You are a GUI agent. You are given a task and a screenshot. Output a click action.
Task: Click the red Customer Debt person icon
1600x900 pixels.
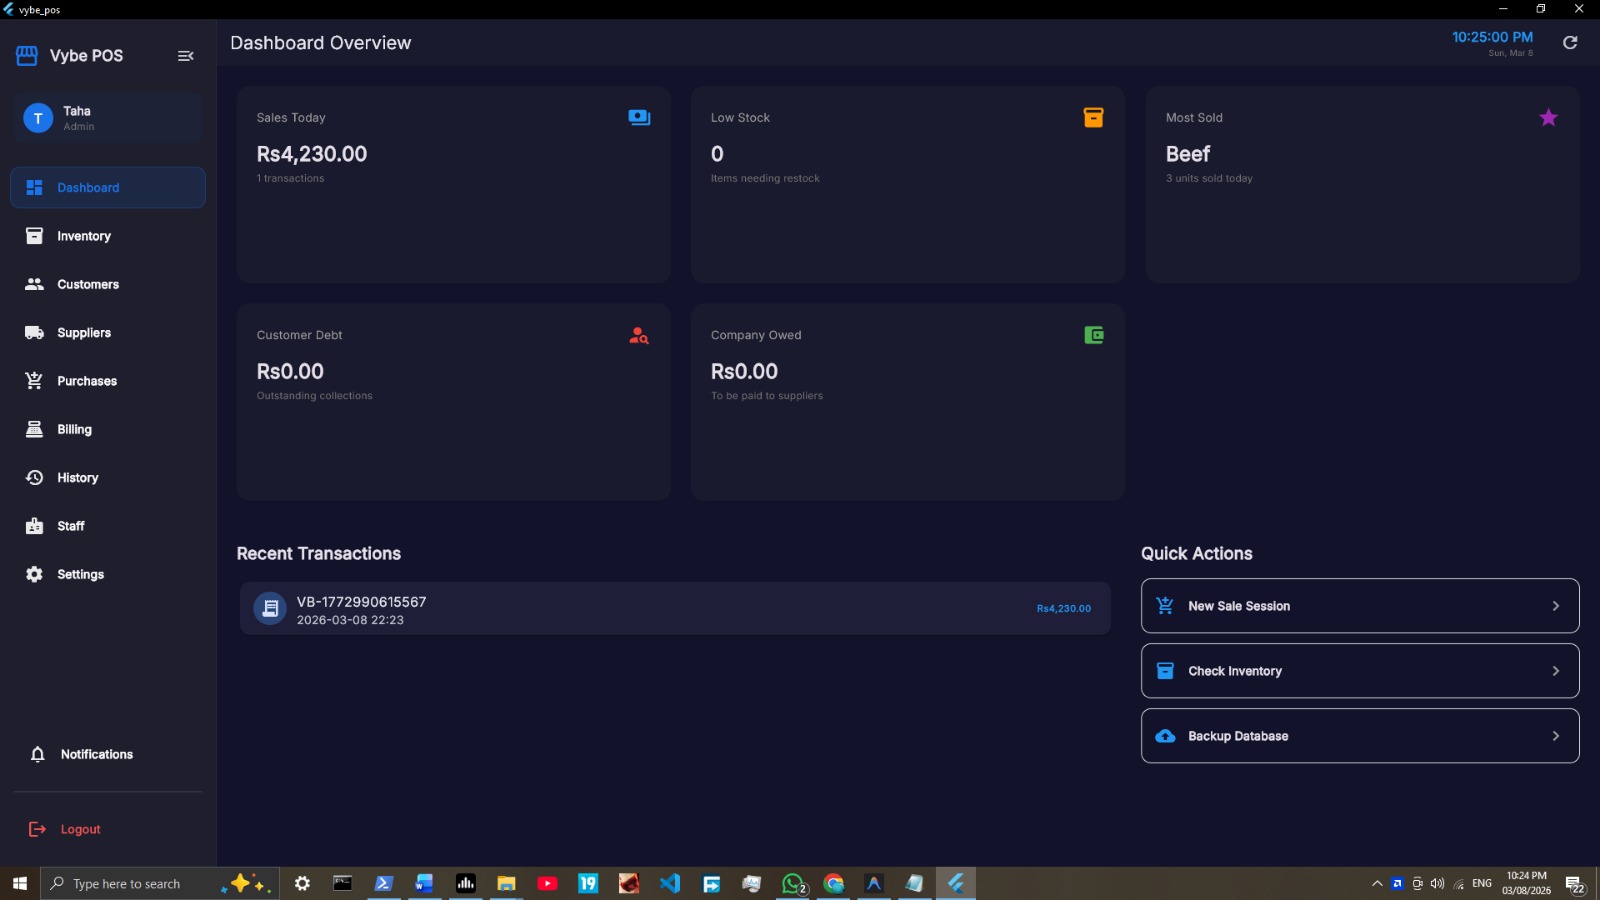638,336
